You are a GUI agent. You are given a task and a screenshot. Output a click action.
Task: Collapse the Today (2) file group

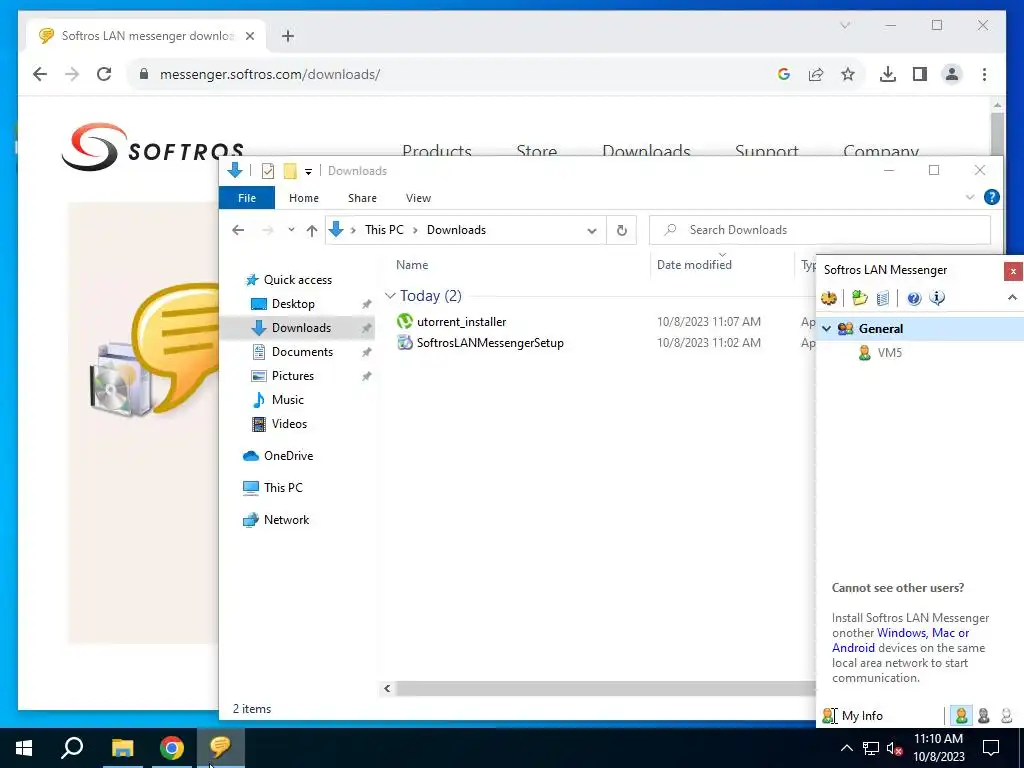[391, 296]
